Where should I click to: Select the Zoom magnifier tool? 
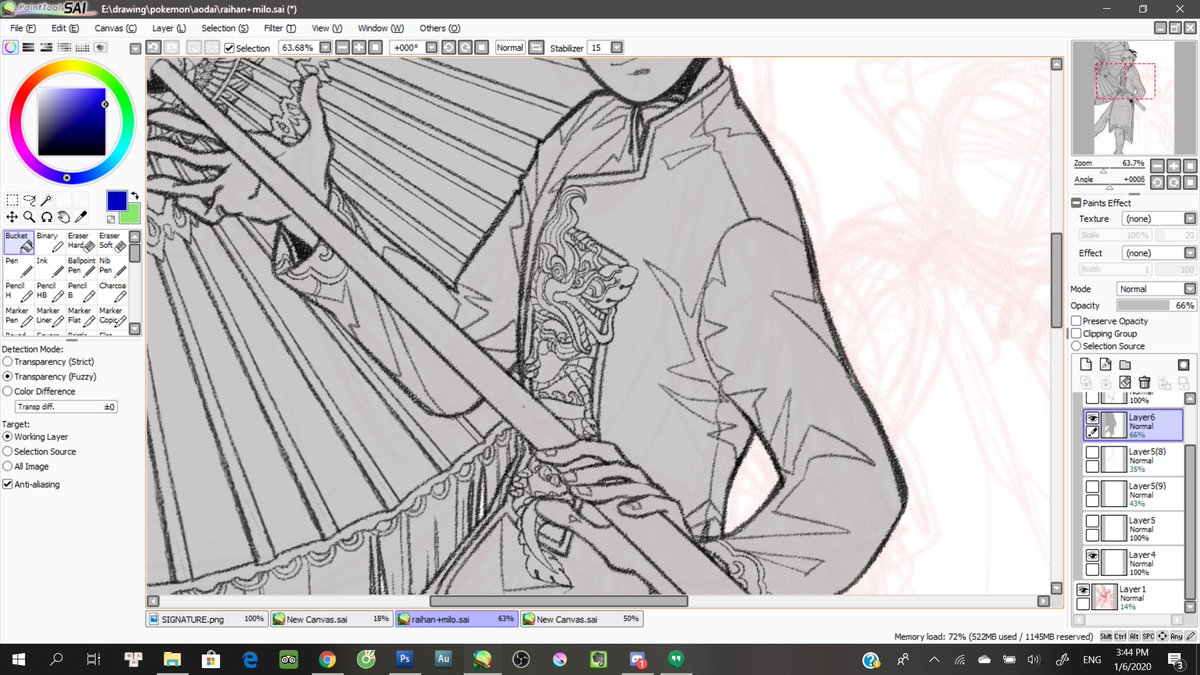coord(29,216)
